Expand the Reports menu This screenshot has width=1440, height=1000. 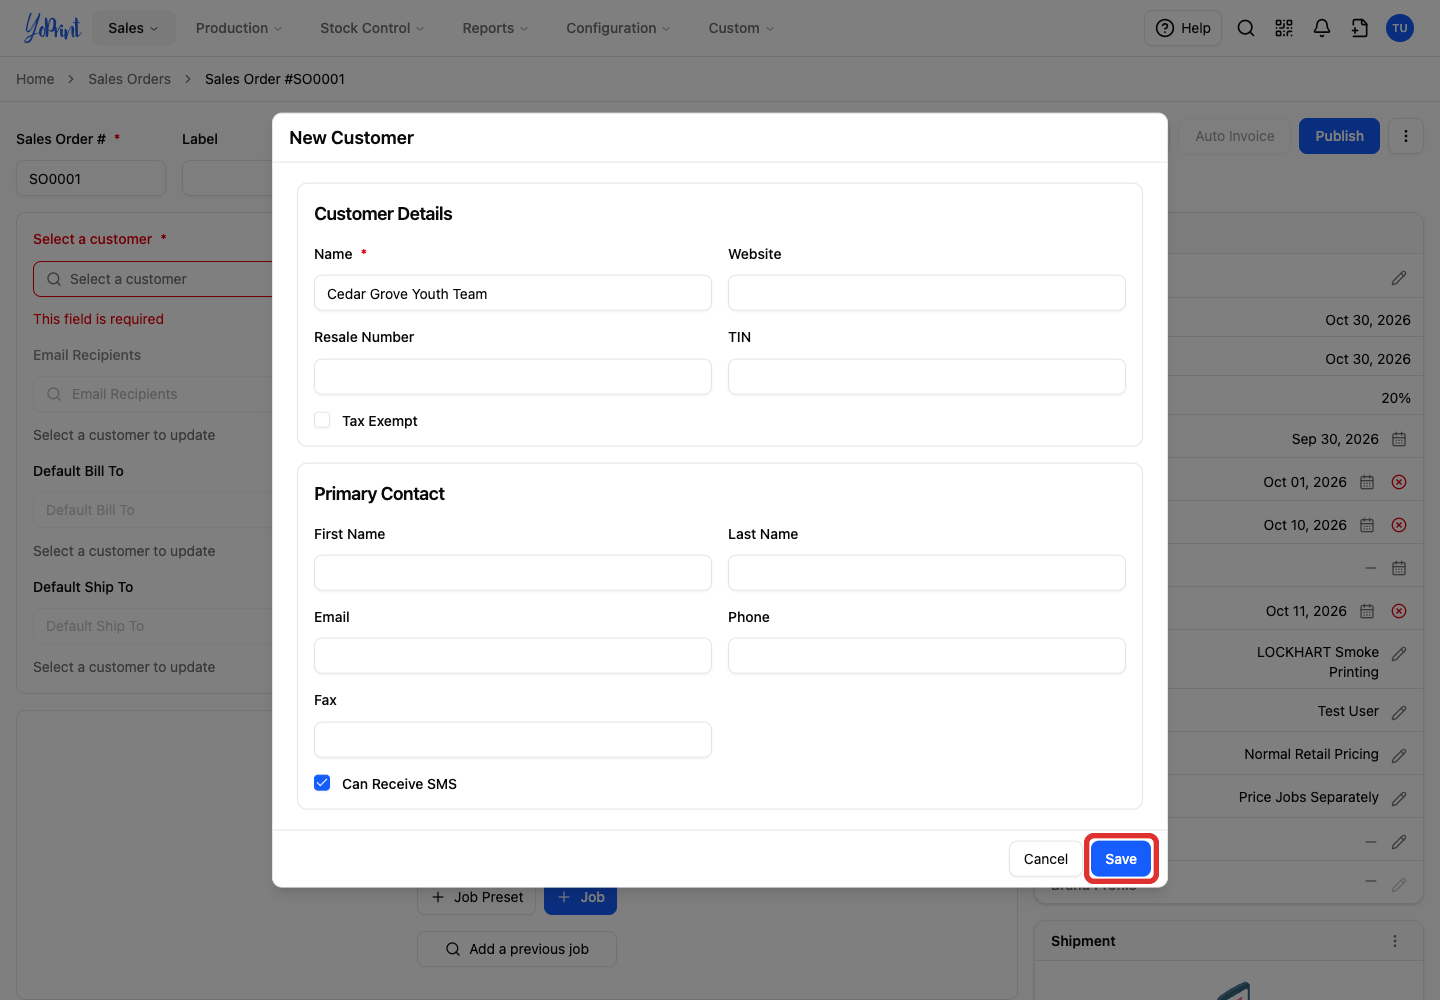[495, 28]
